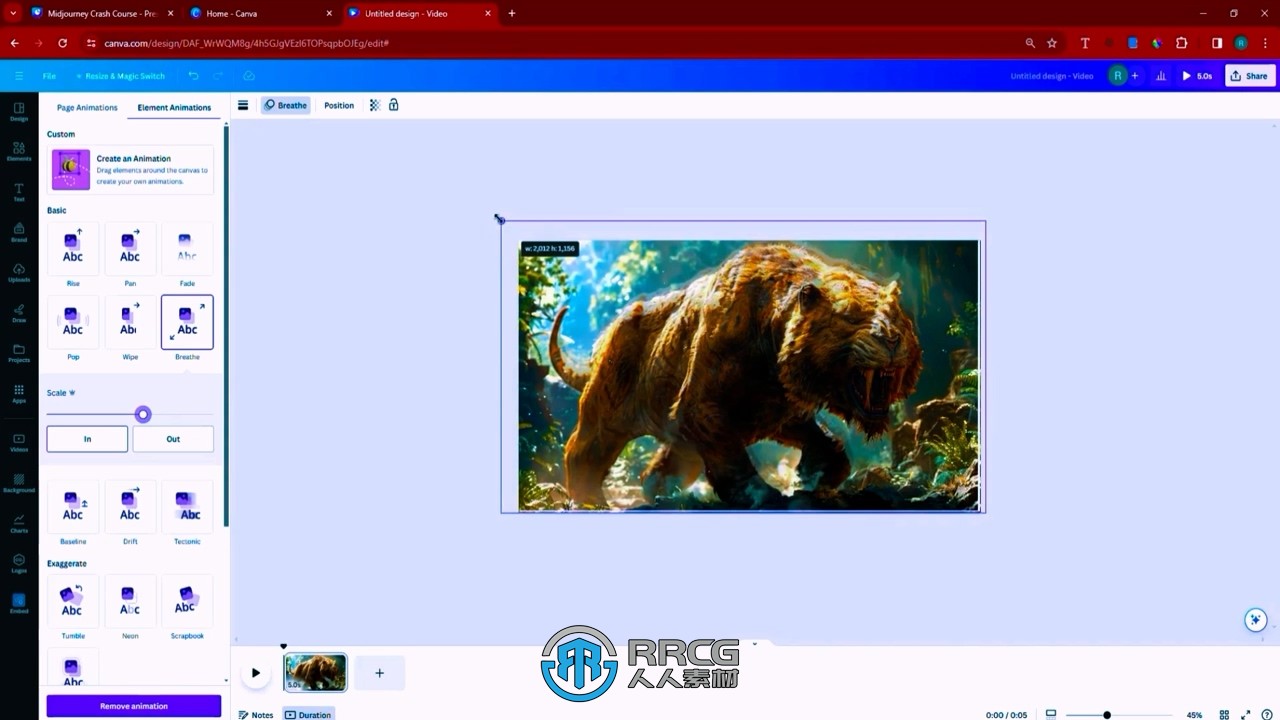The image size is (1280, 720).
Task: Toggle the Duration button in timeline
Action: tap(308, 715)
